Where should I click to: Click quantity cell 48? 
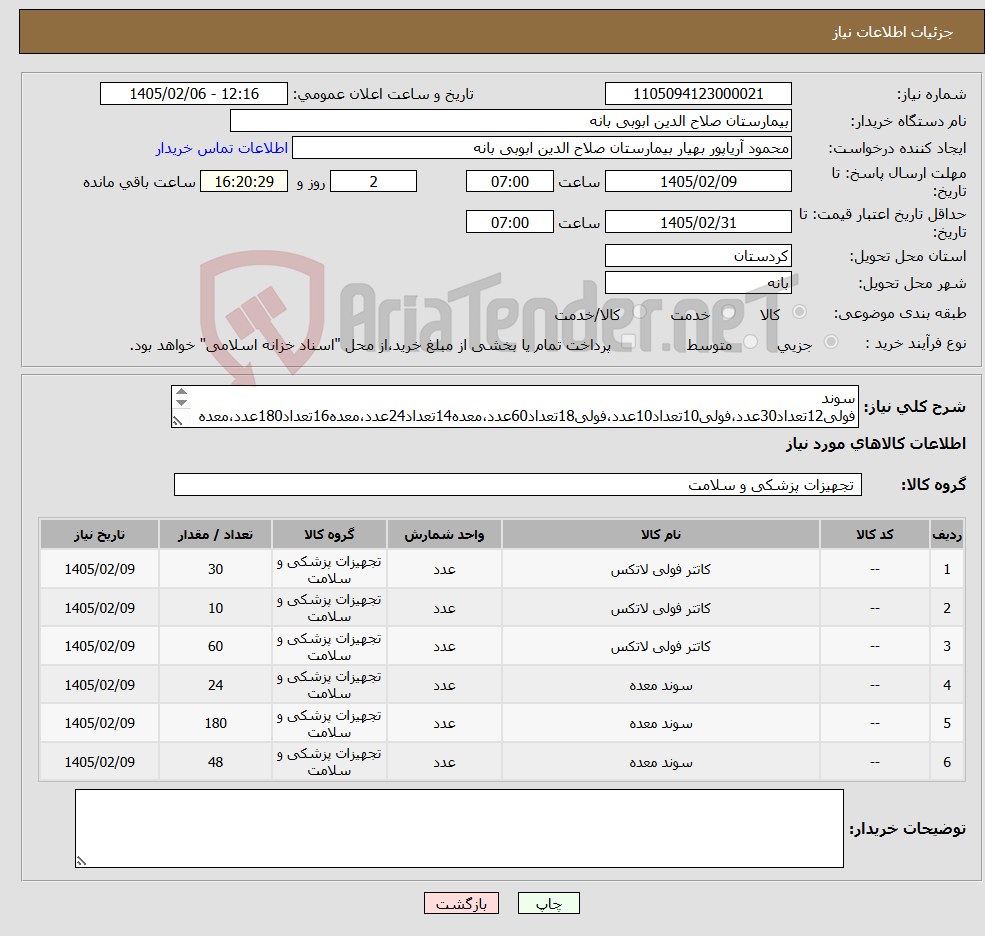pyautogui.click(x=215, y=762)
